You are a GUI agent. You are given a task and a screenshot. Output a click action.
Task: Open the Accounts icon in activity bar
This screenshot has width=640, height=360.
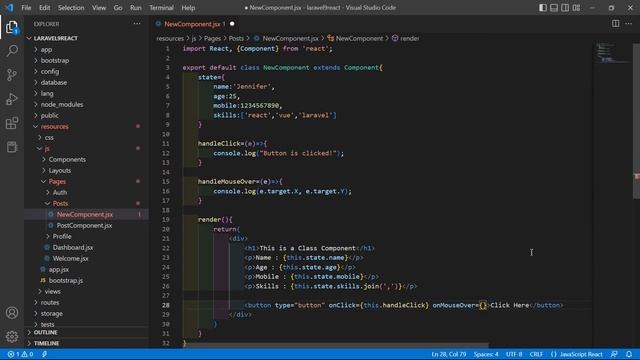[x=12, y=313]
